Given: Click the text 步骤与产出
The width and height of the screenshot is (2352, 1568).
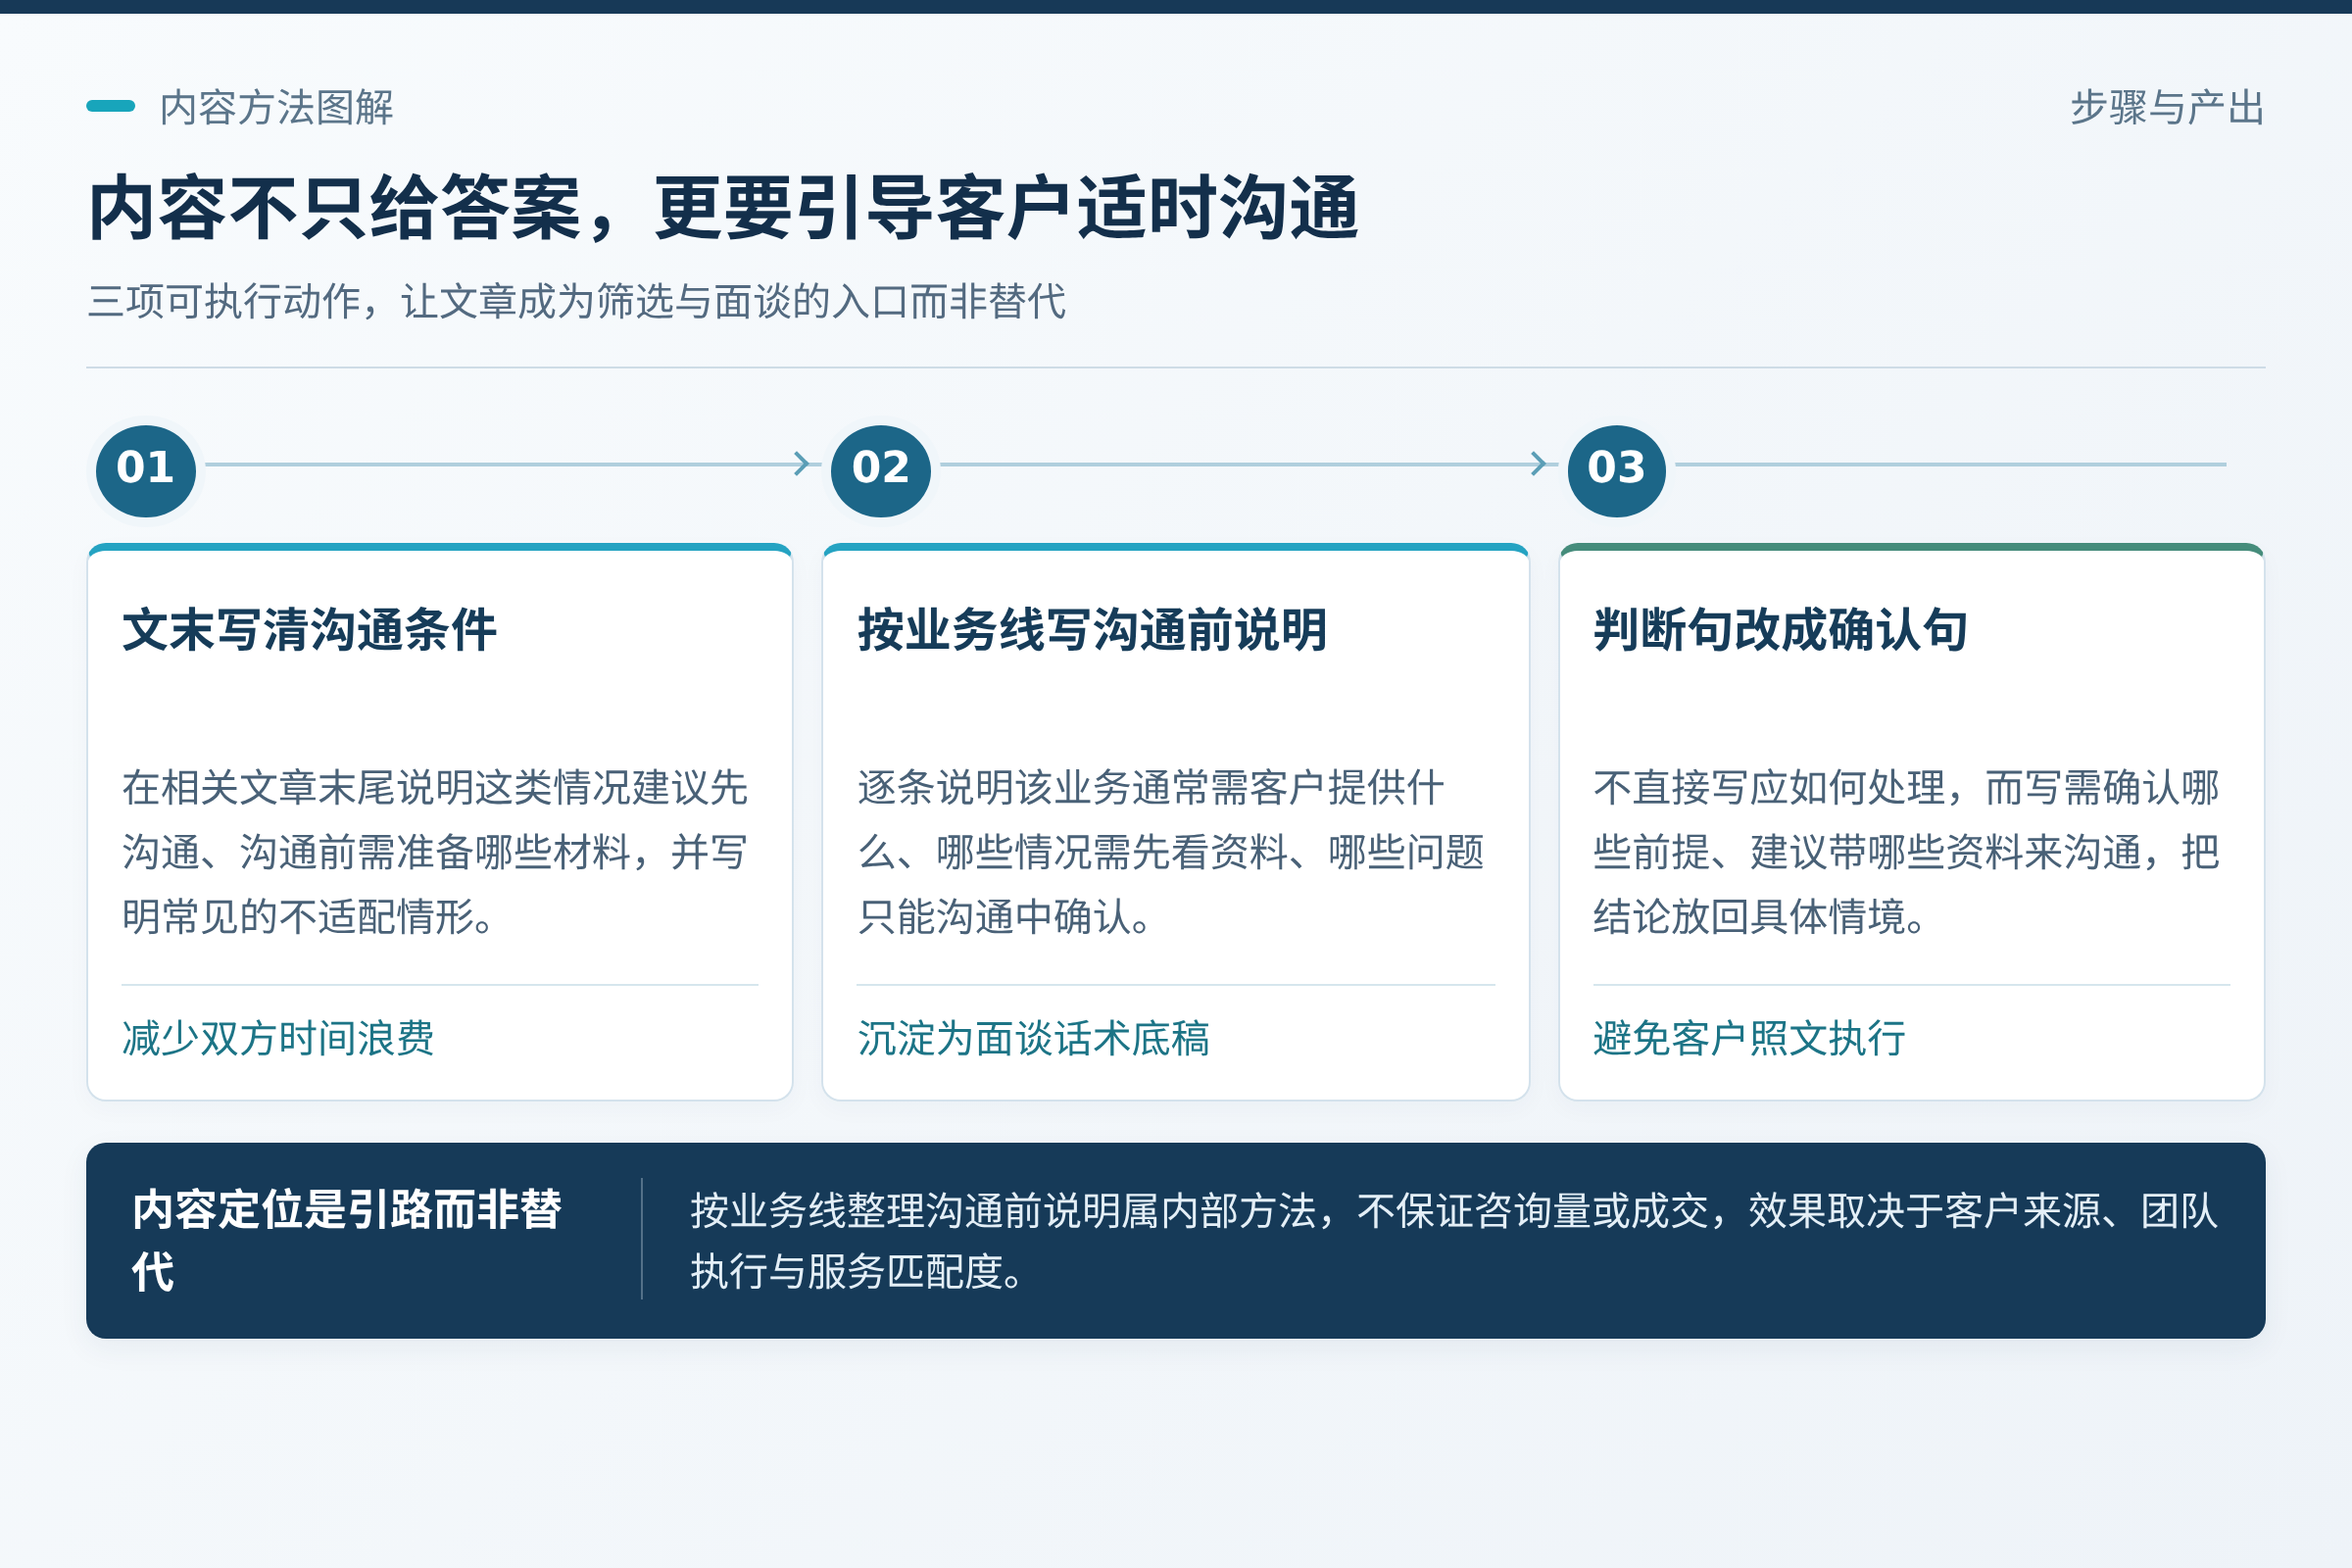Looking at the screenshot, I should click(x=2167, y=107).
